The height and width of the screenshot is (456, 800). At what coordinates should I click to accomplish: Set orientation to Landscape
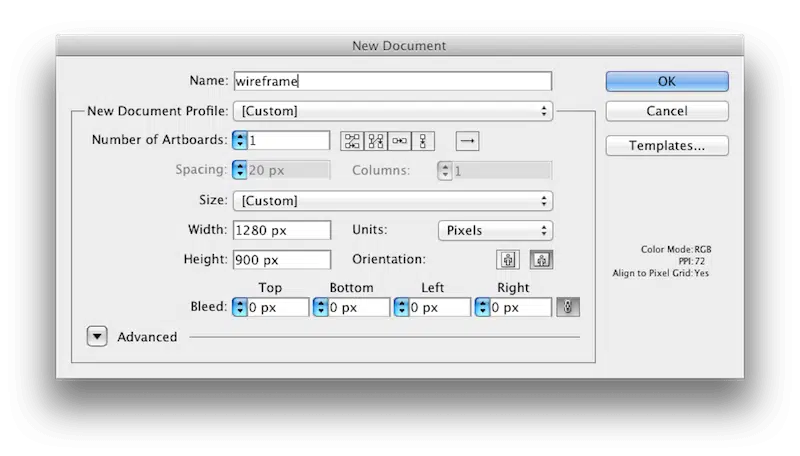click(x=541, y=260)
